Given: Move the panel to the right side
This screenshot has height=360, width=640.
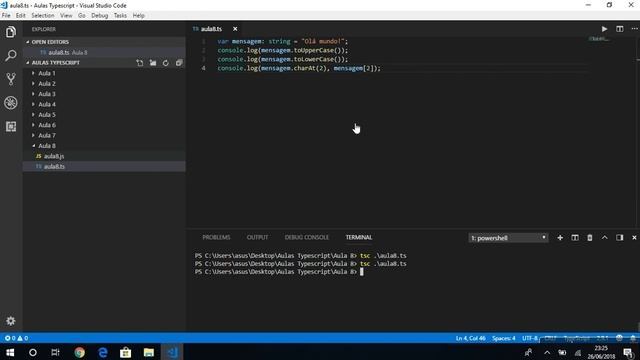Looking at the screenshot, I should [x=620, y=238].
